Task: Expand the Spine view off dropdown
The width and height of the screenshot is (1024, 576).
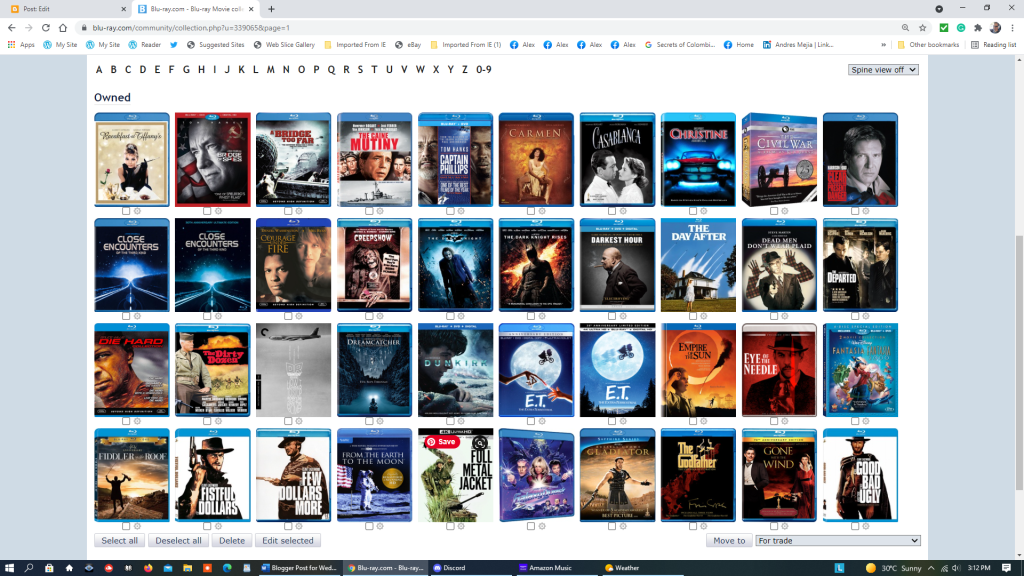Action: [882, 70]
